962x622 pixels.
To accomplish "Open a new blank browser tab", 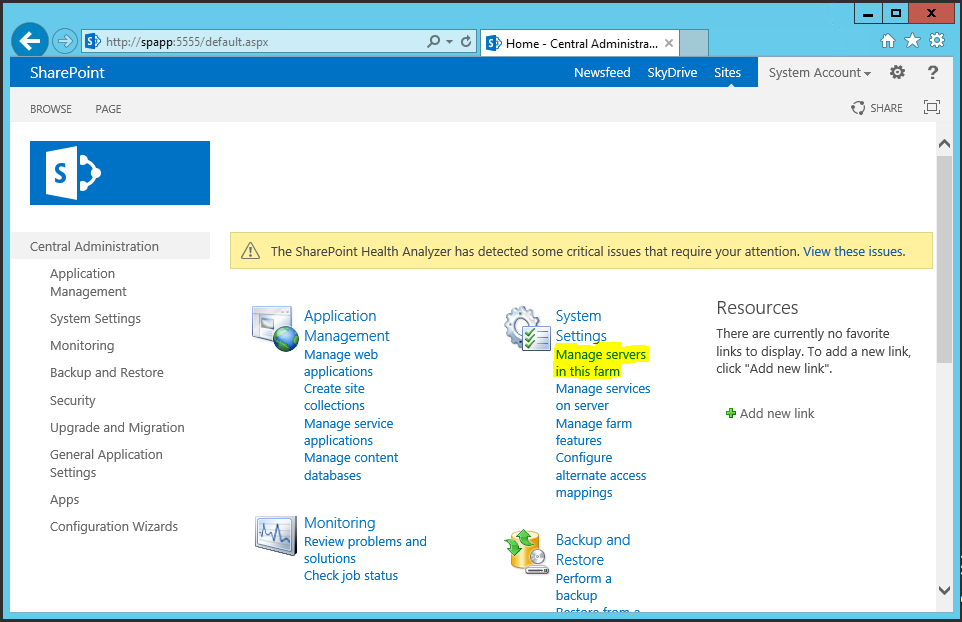I will 694,43.
